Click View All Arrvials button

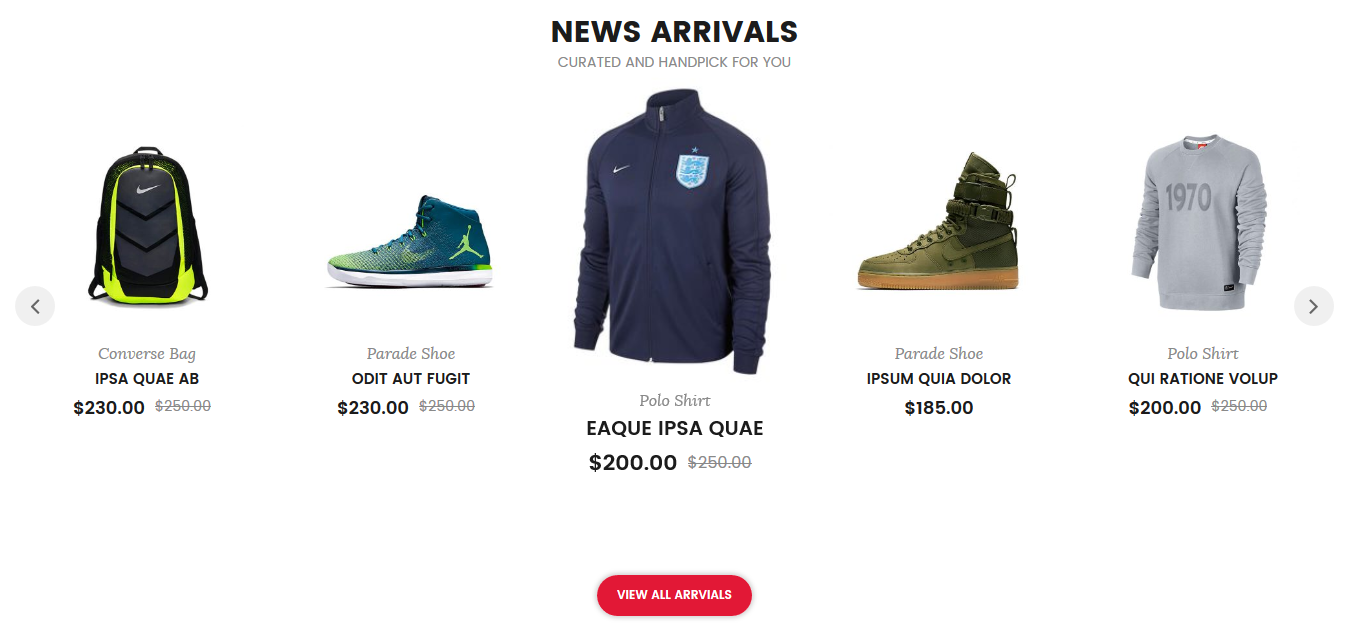tap(674, 595)
